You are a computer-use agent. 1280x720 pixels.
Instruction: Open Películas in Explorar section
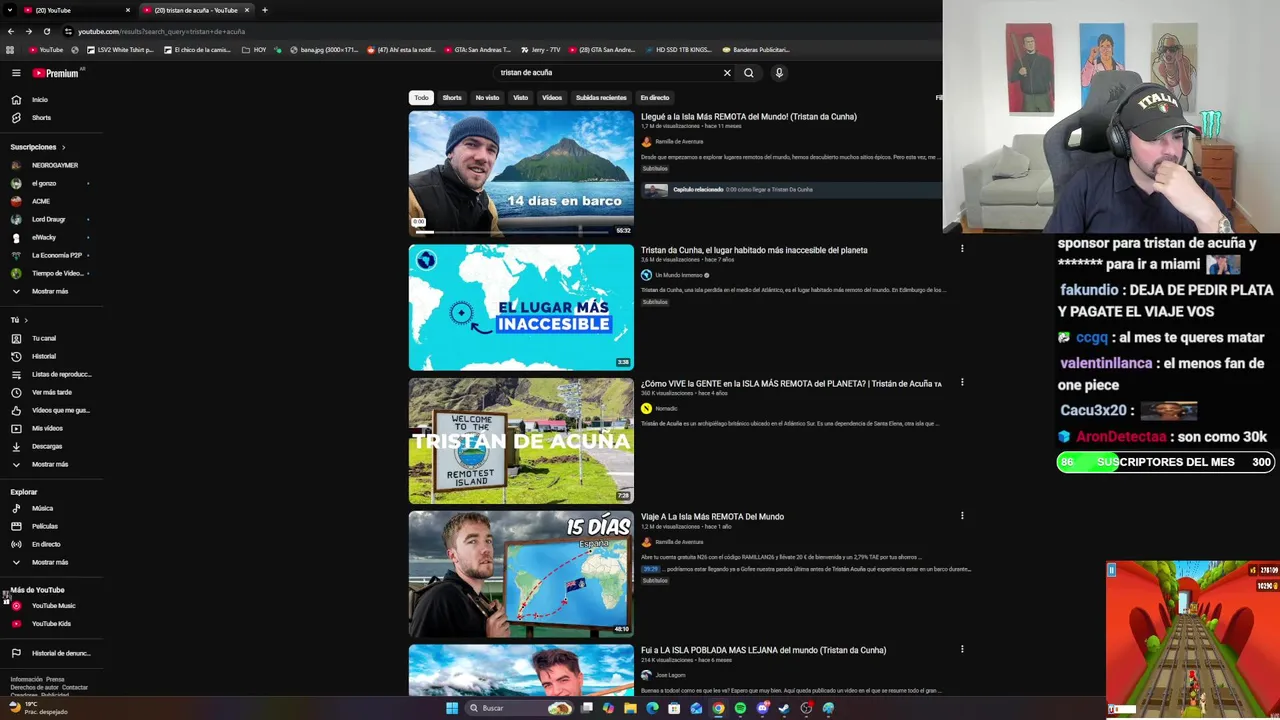[x=45, y=526]
